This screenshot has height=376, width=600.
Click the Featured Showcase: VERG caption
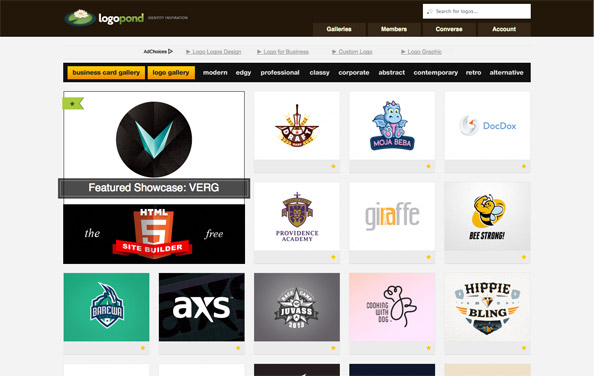pos(154,188)
